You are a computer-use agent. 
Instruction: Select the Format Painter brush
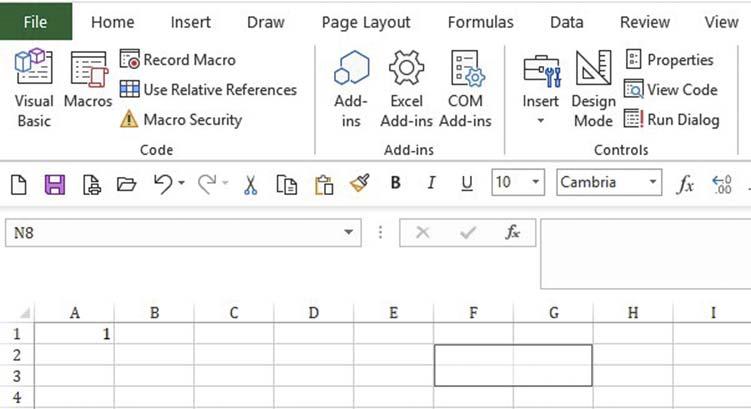(360, 184)
